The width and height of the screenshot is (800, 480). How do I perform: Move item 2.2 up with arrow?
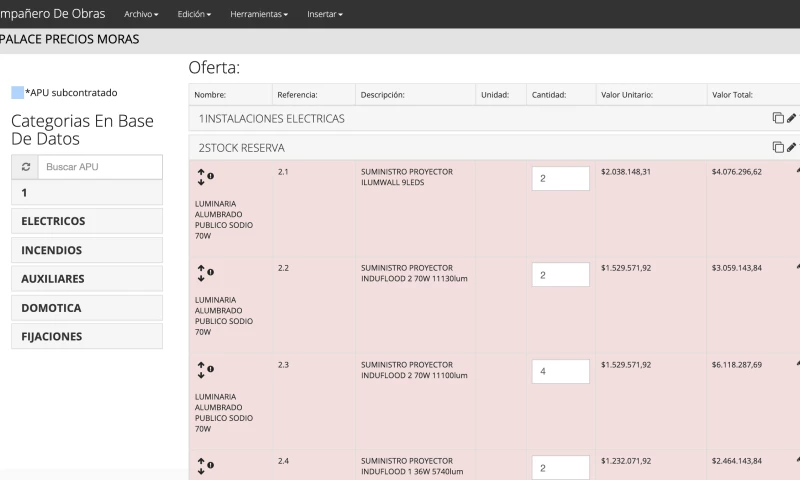coord(201,268)
